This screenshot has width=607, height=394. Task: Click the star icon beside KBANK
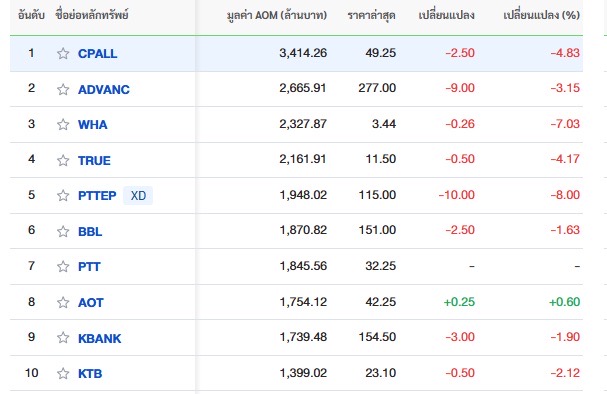(63, 338)
